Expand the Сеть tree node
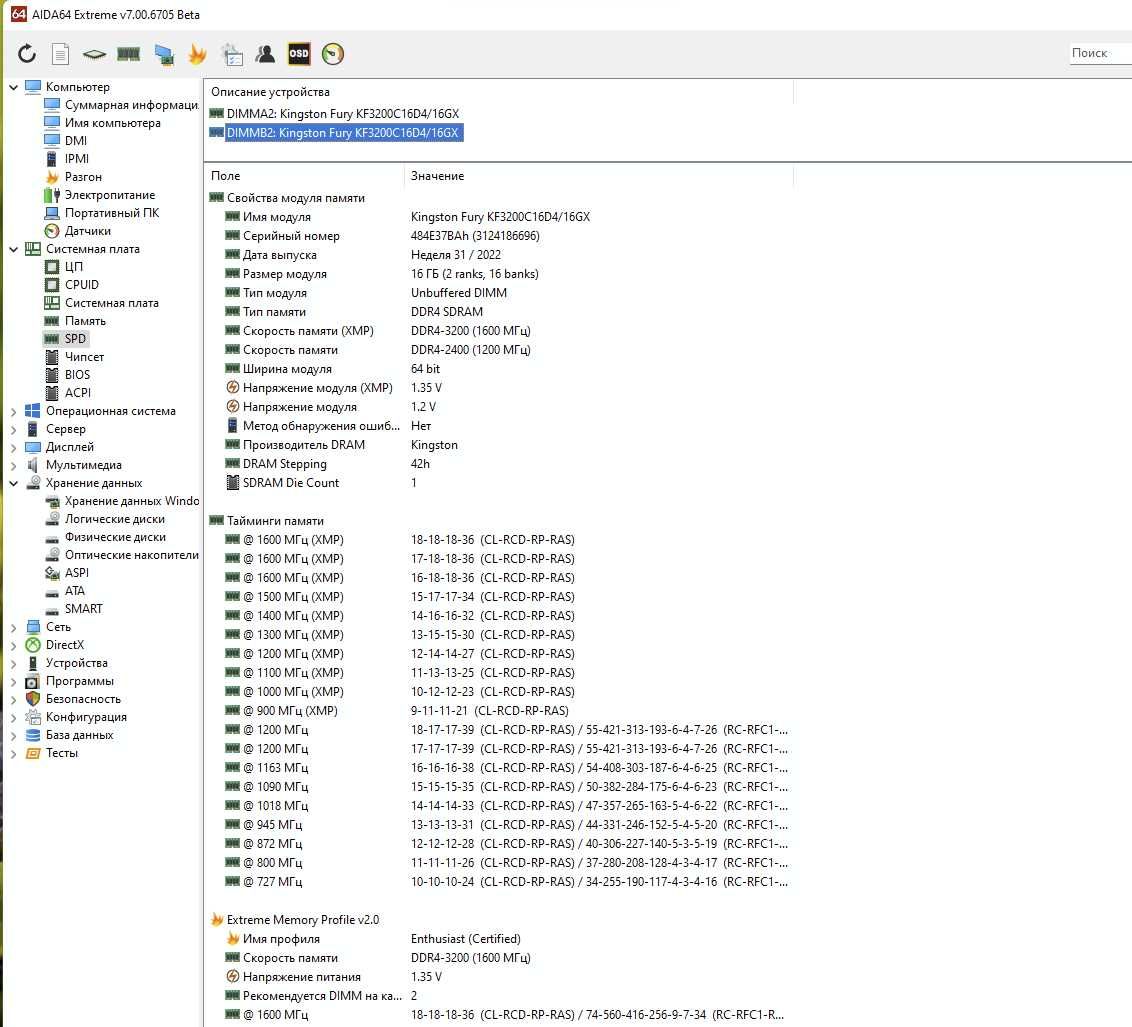Image resolution: width=1132 pixels, height=1027 pixels. (x=14, y=627)
